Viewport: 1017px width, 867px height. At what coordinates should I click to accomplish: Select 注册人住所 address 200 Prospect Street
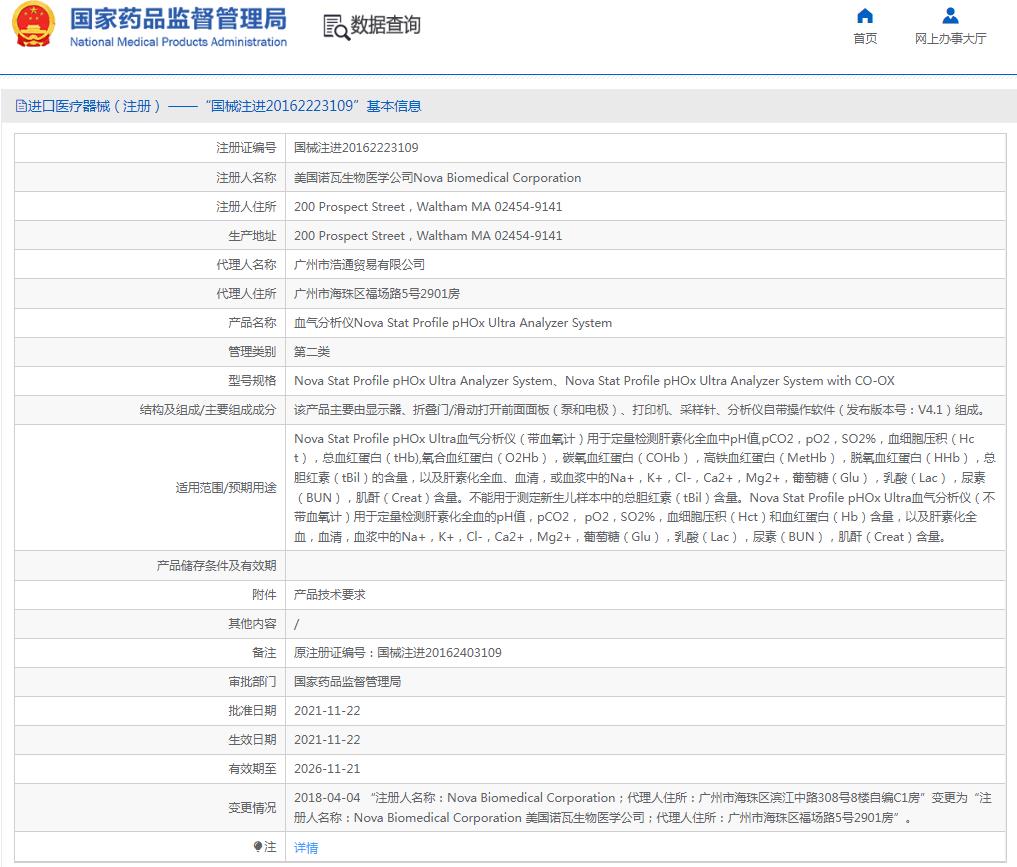pos(428,206)
